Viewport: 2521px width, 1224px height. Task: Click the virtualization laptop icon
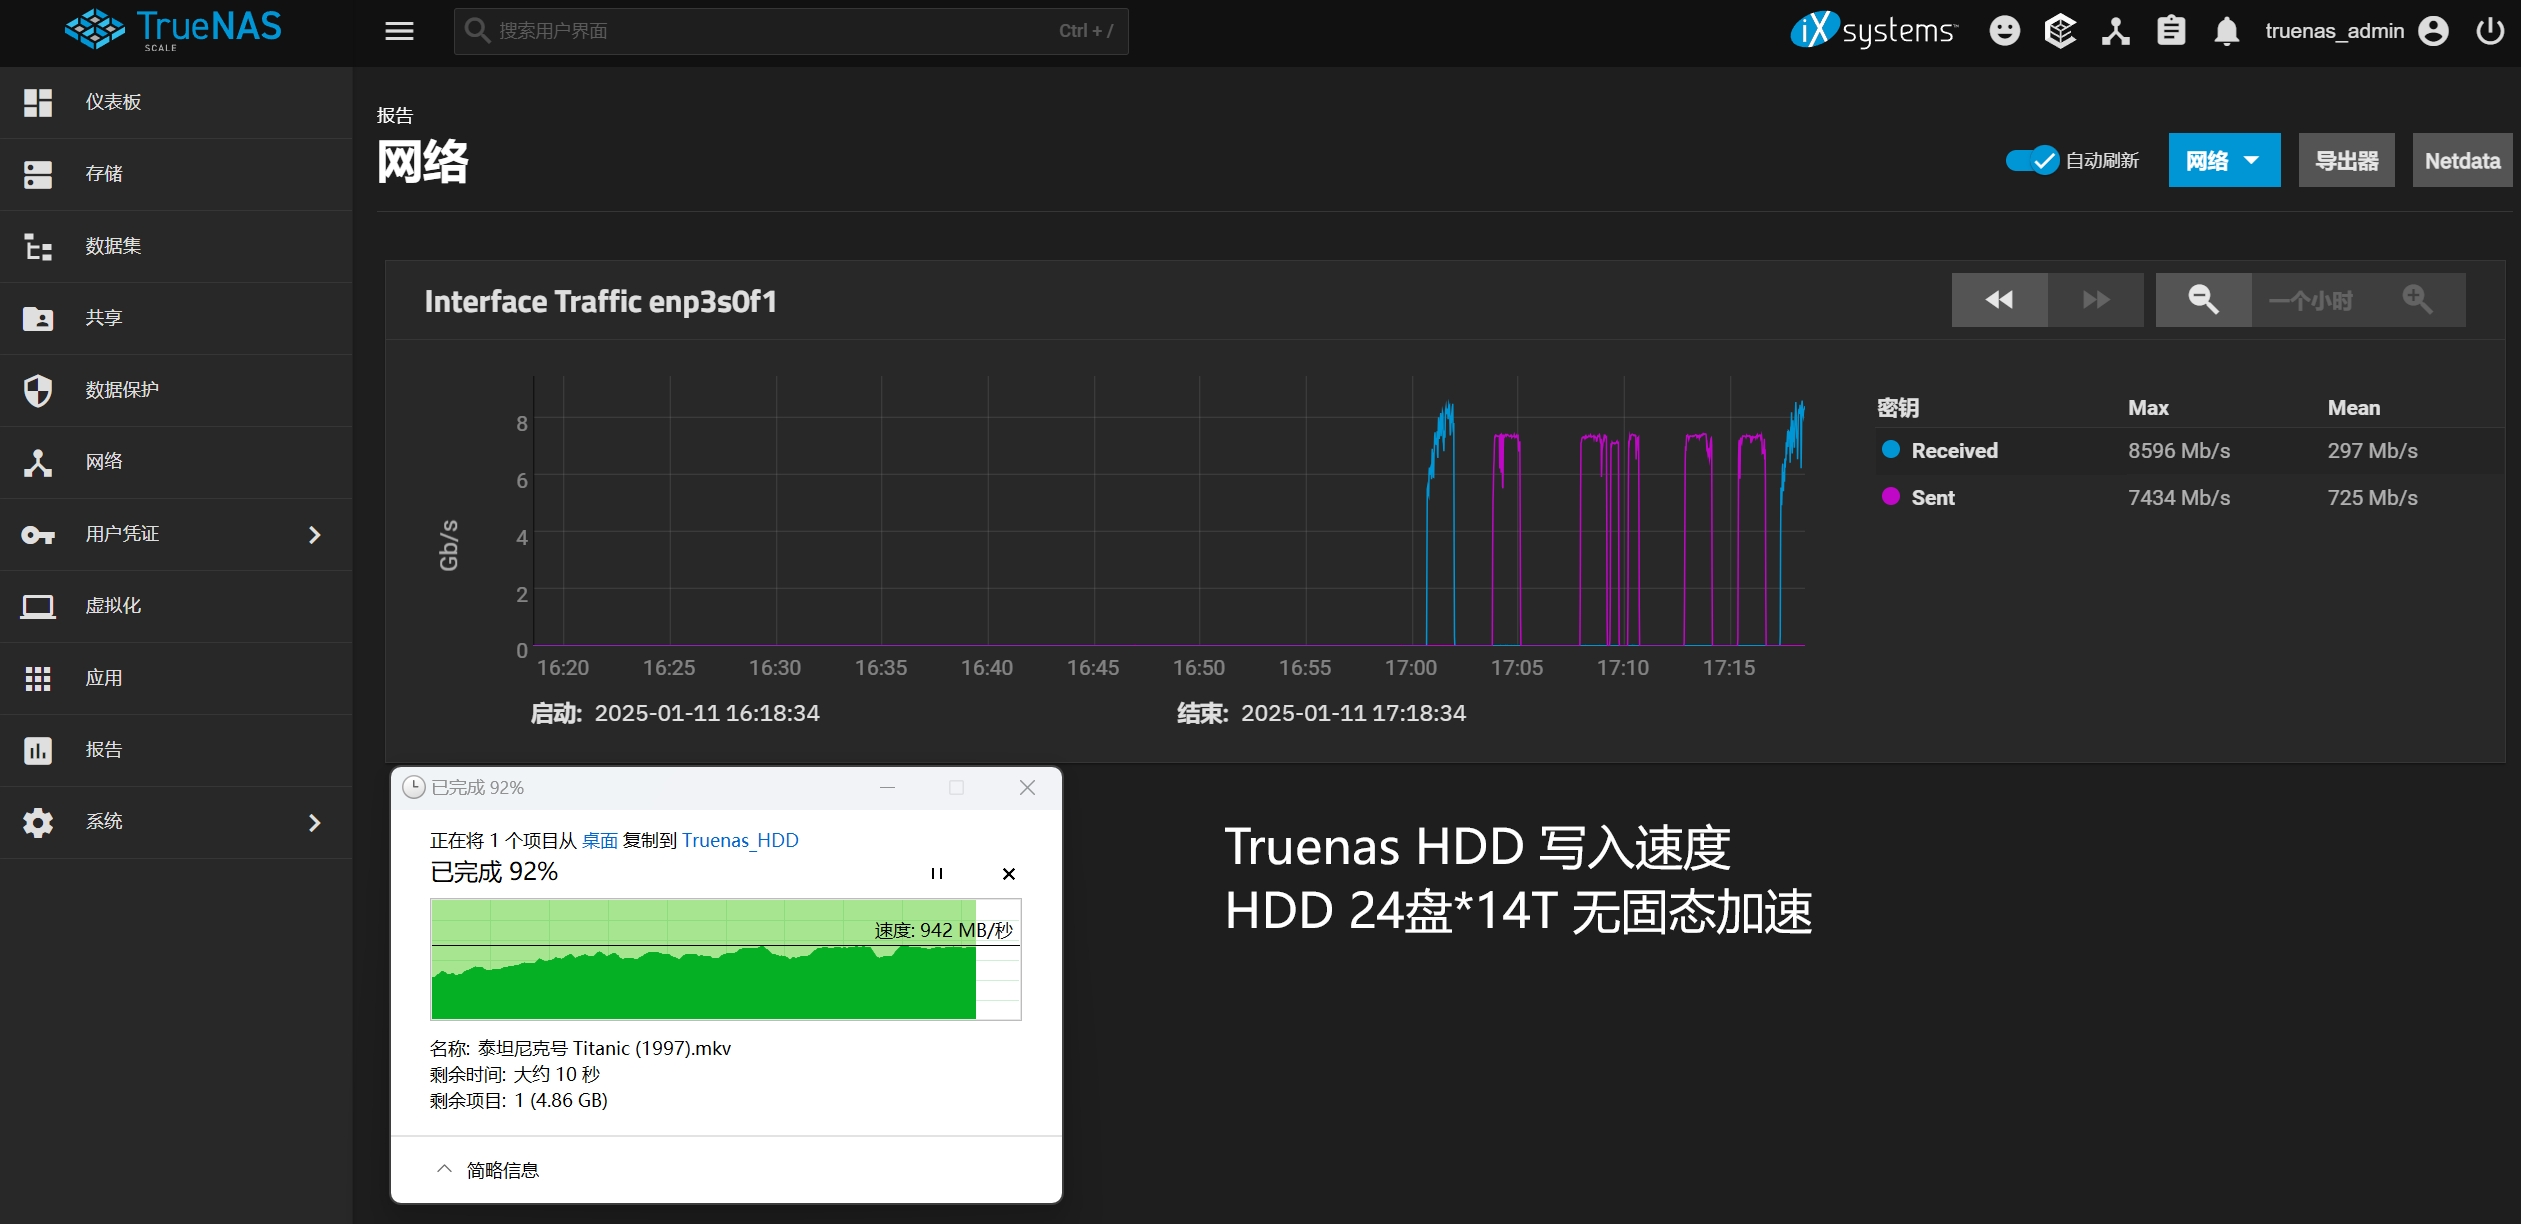(x=38, y=606)
